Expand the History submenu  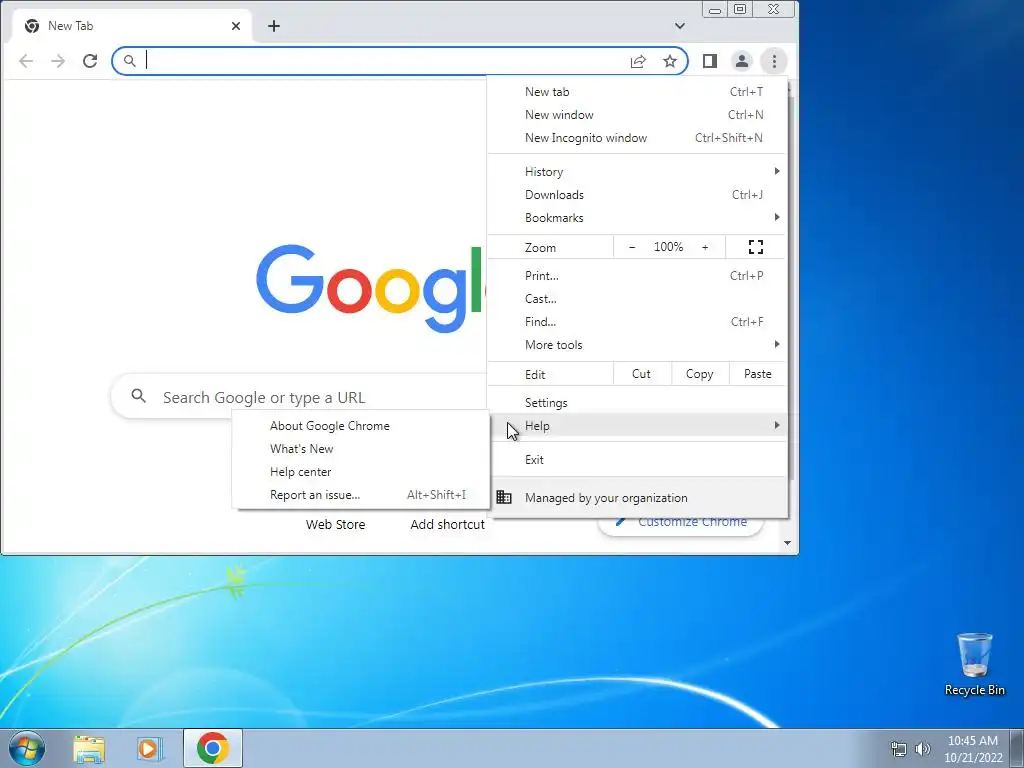[x=637, y=172]
